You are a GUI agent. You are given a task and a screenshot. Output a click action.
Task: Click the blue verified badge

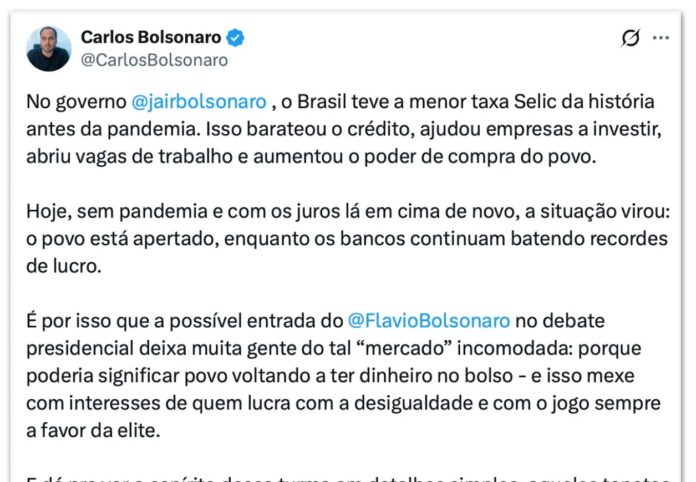coord(236,38)
